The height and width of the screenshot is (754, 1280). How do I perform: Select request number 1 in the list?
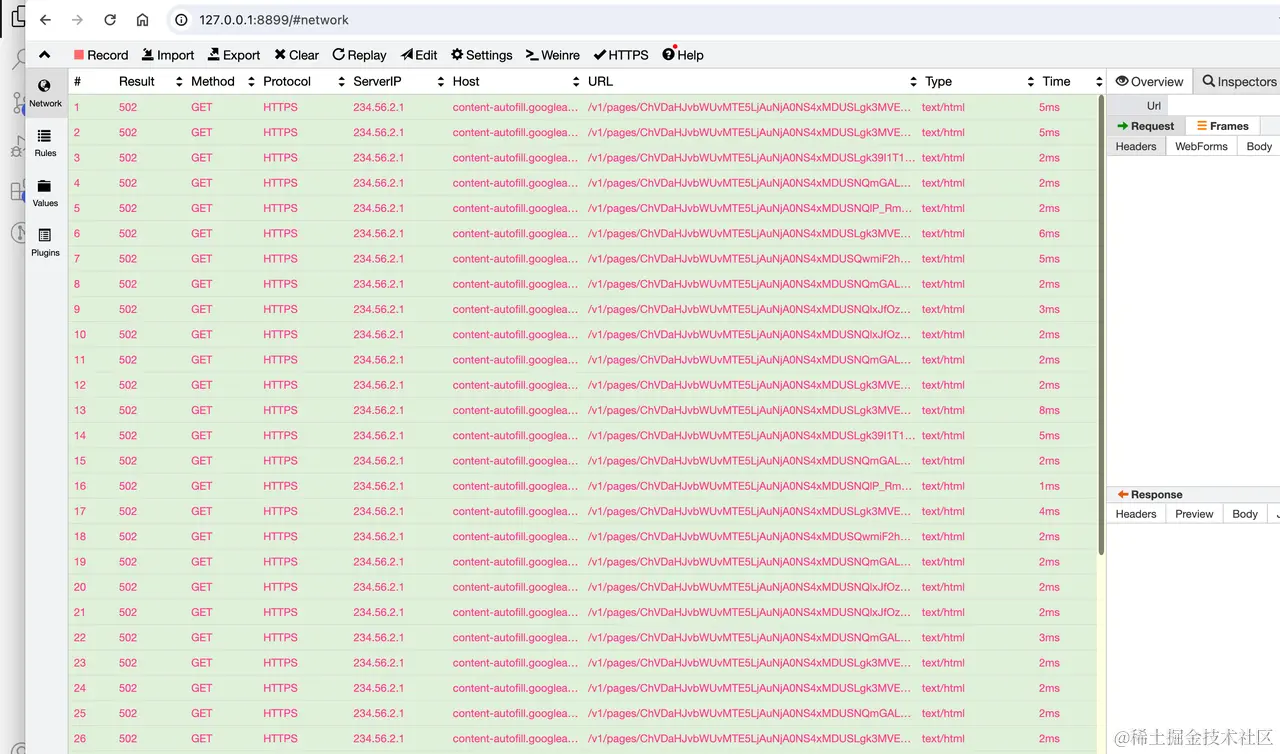pyautogui.click(x=582, y=107)
